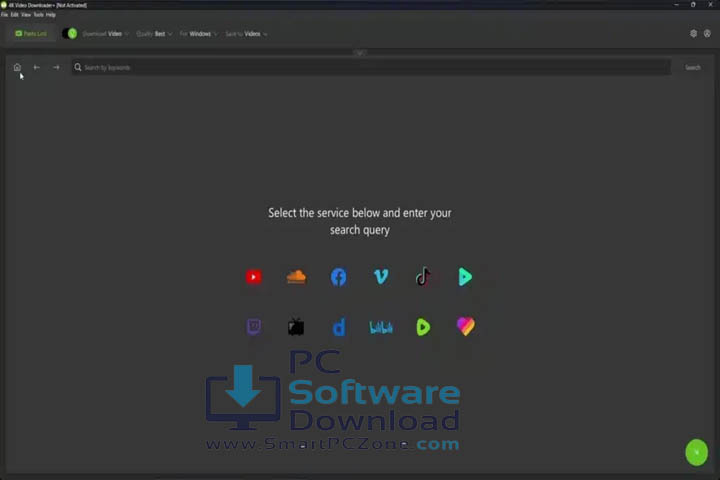Open the Edit menu
The image size is (720, 480).
click(15, 15)
